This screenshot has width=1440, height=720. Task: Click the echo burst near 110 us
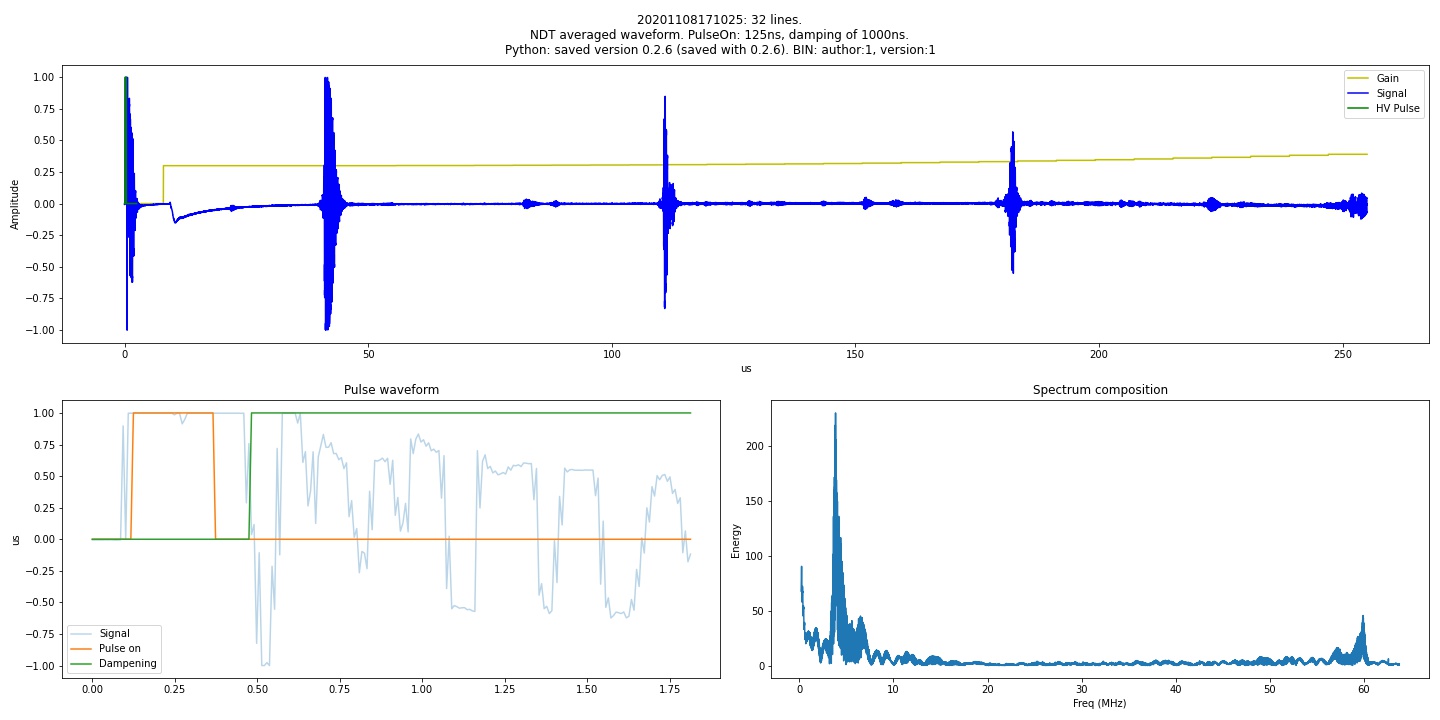point(665,204)
